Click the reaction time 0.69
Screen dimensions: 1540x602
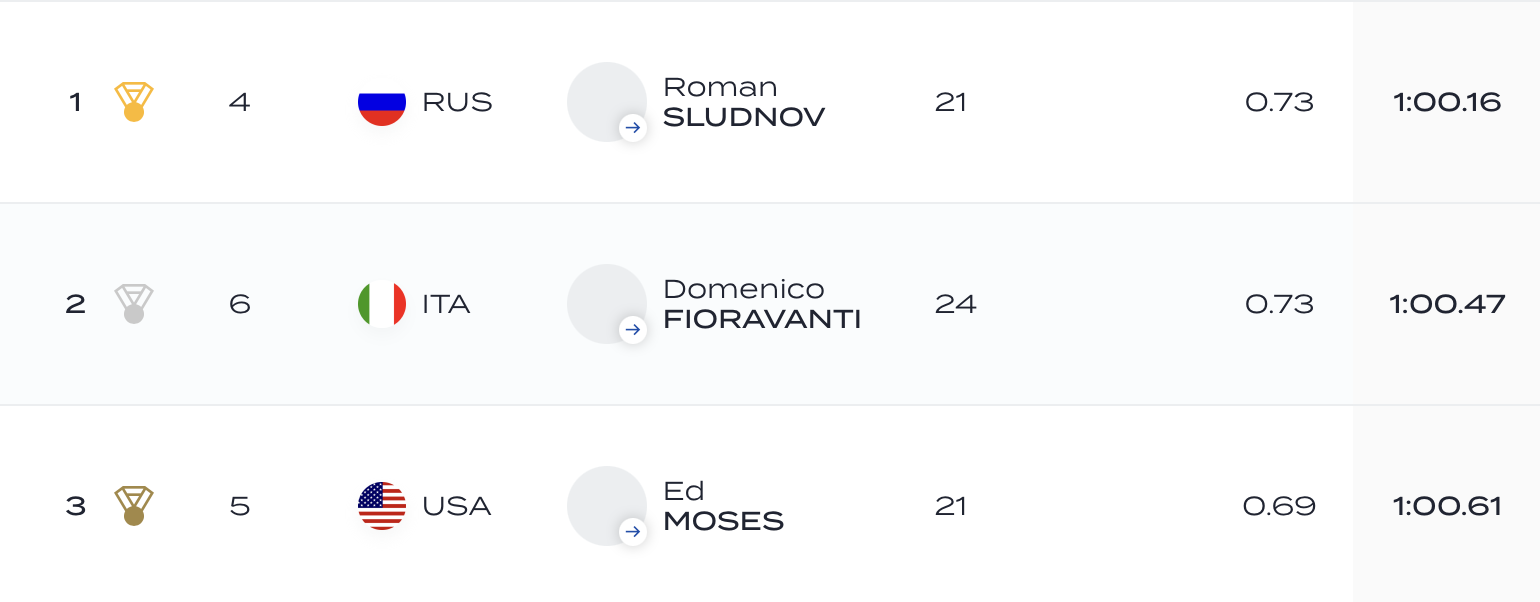coord(1279,507)
